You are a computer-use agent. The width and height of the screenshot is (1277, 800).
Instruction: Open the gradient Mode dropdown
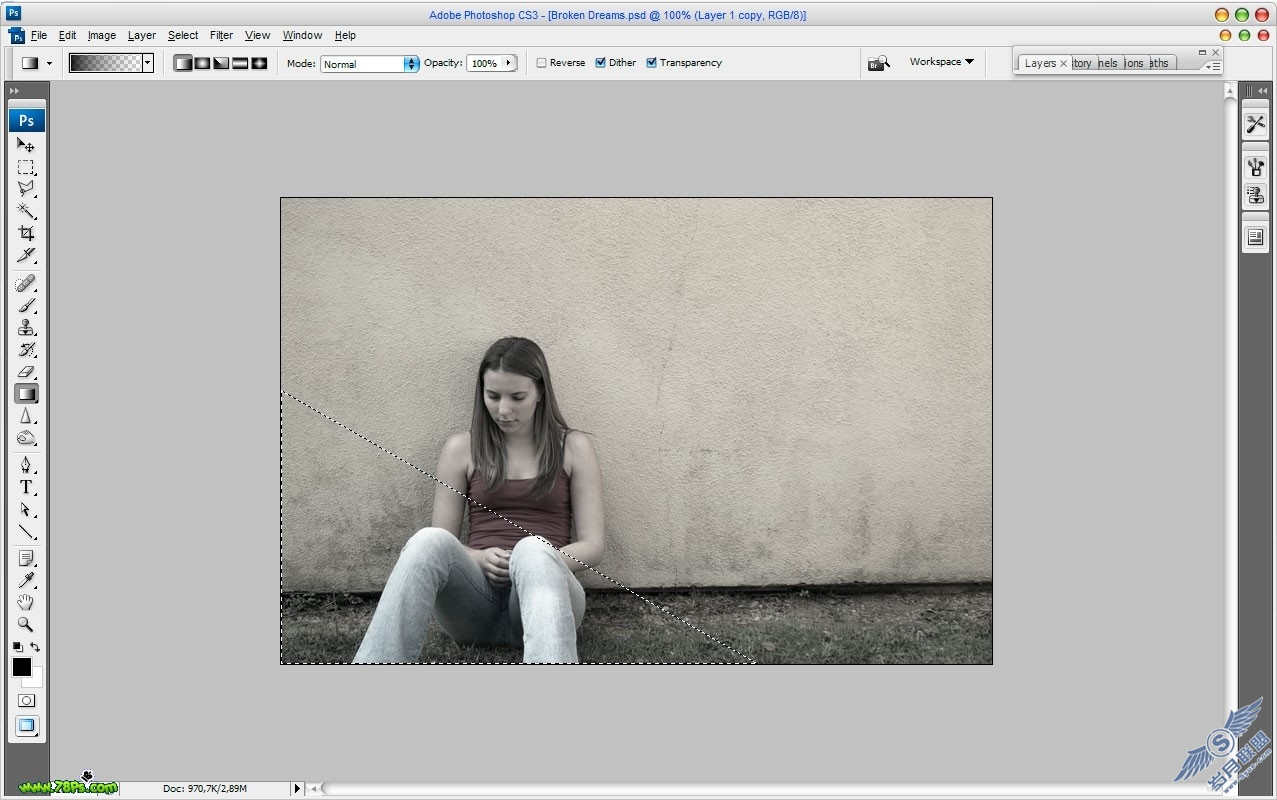[x=370, y=64]
